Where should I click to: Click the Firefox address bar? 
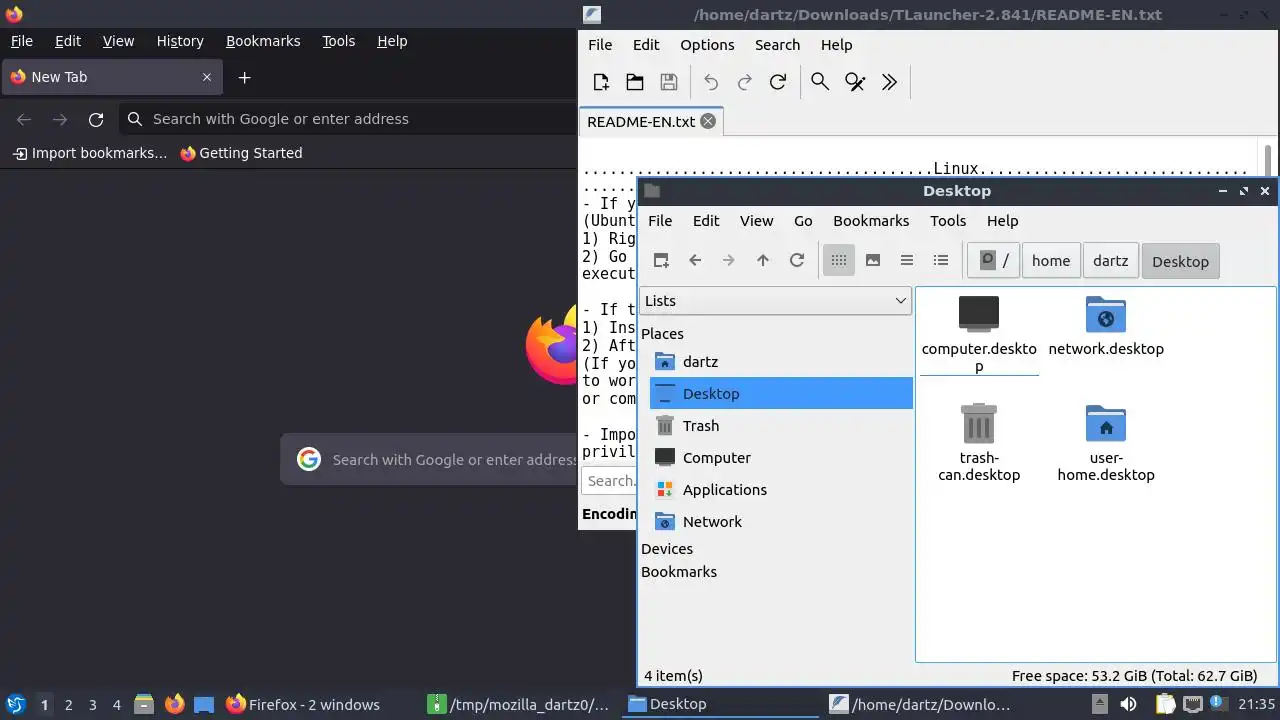348,119
